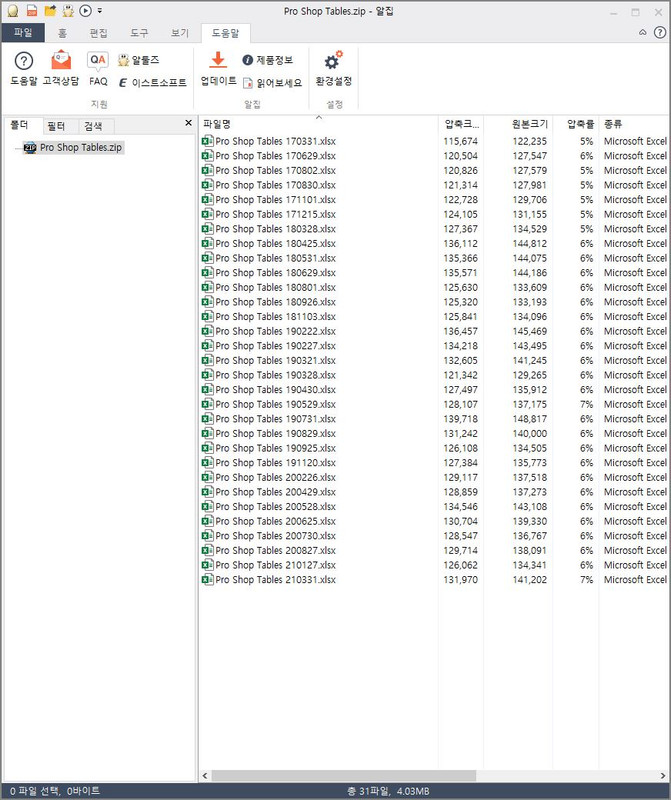Switch to the 편집 tab
The height and width of the screenshot is (800, 671).
point(98,33)
